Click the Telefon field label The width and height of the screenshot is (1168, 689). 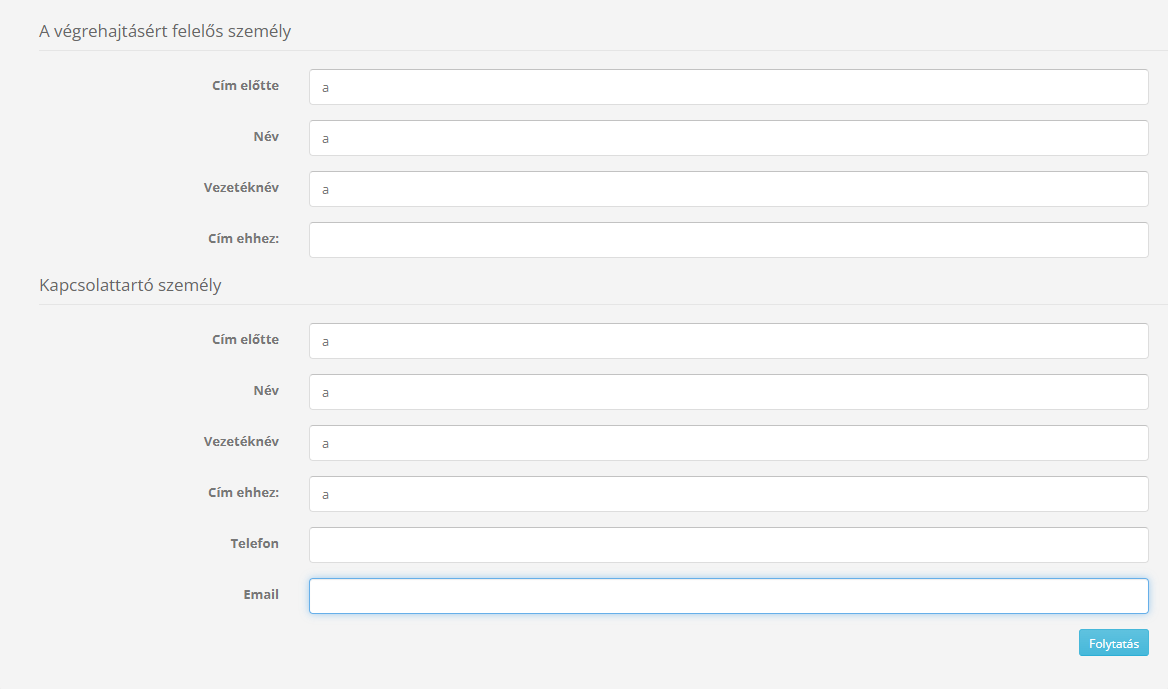point(254,543)
